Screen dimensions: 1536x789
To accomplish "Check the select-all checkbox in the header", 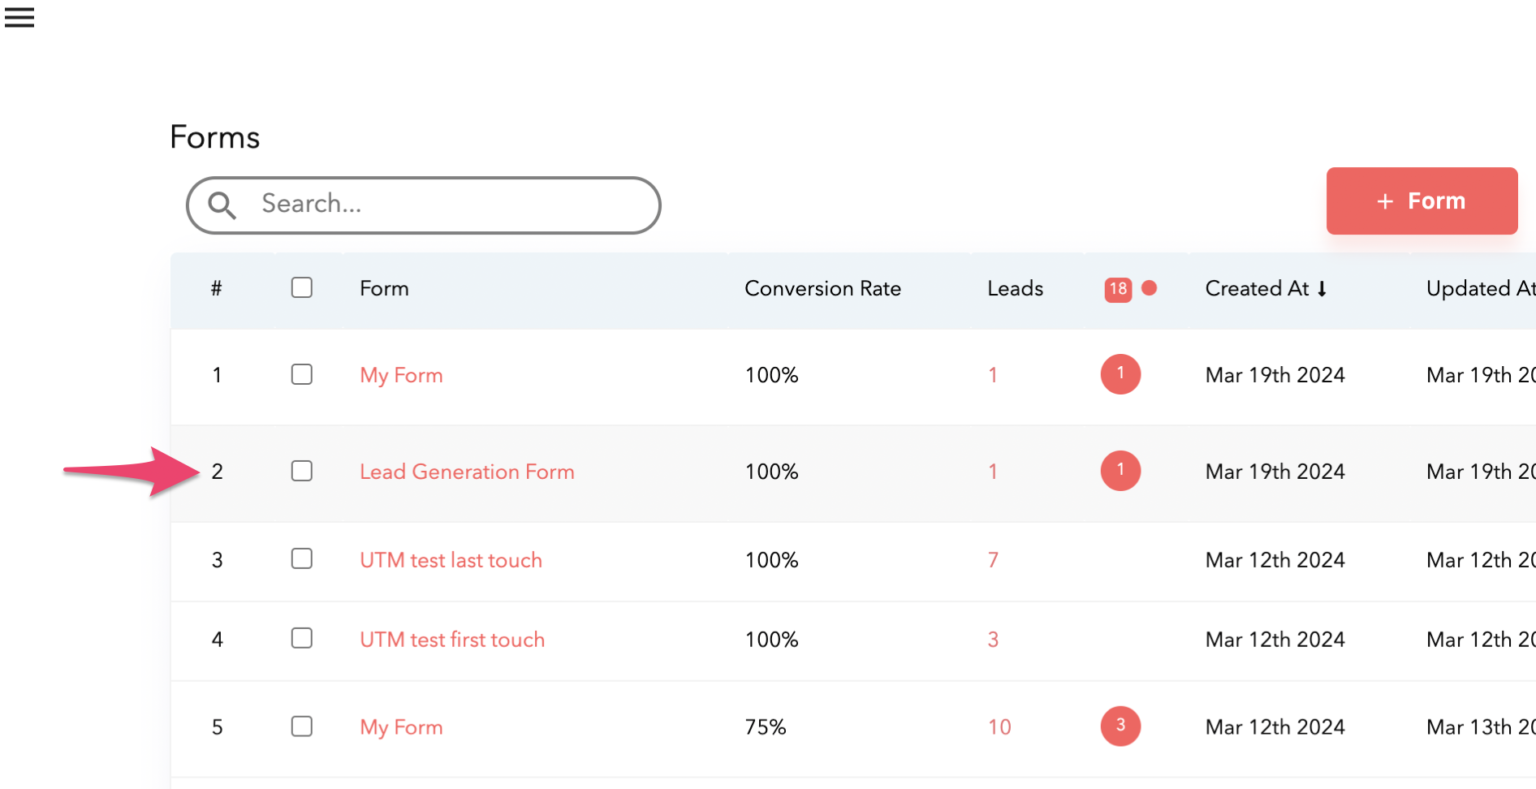I will click(301, 287).
